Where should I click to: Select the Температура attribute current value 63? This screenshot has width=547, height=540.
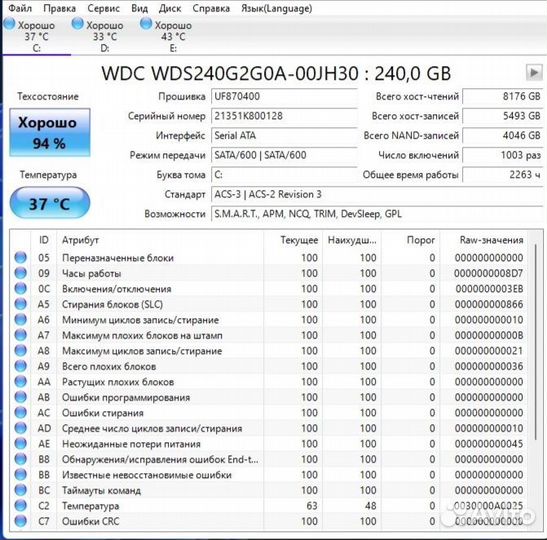tap(312, 506)
